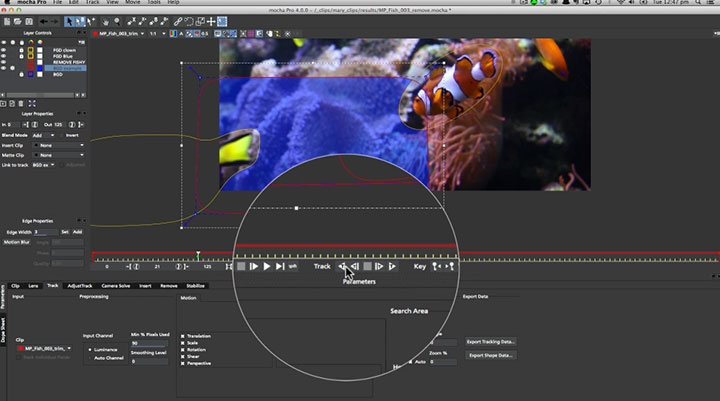Toggle the Shear checkbox
This screenshot has width=720, height=401.
click(183, 356)
